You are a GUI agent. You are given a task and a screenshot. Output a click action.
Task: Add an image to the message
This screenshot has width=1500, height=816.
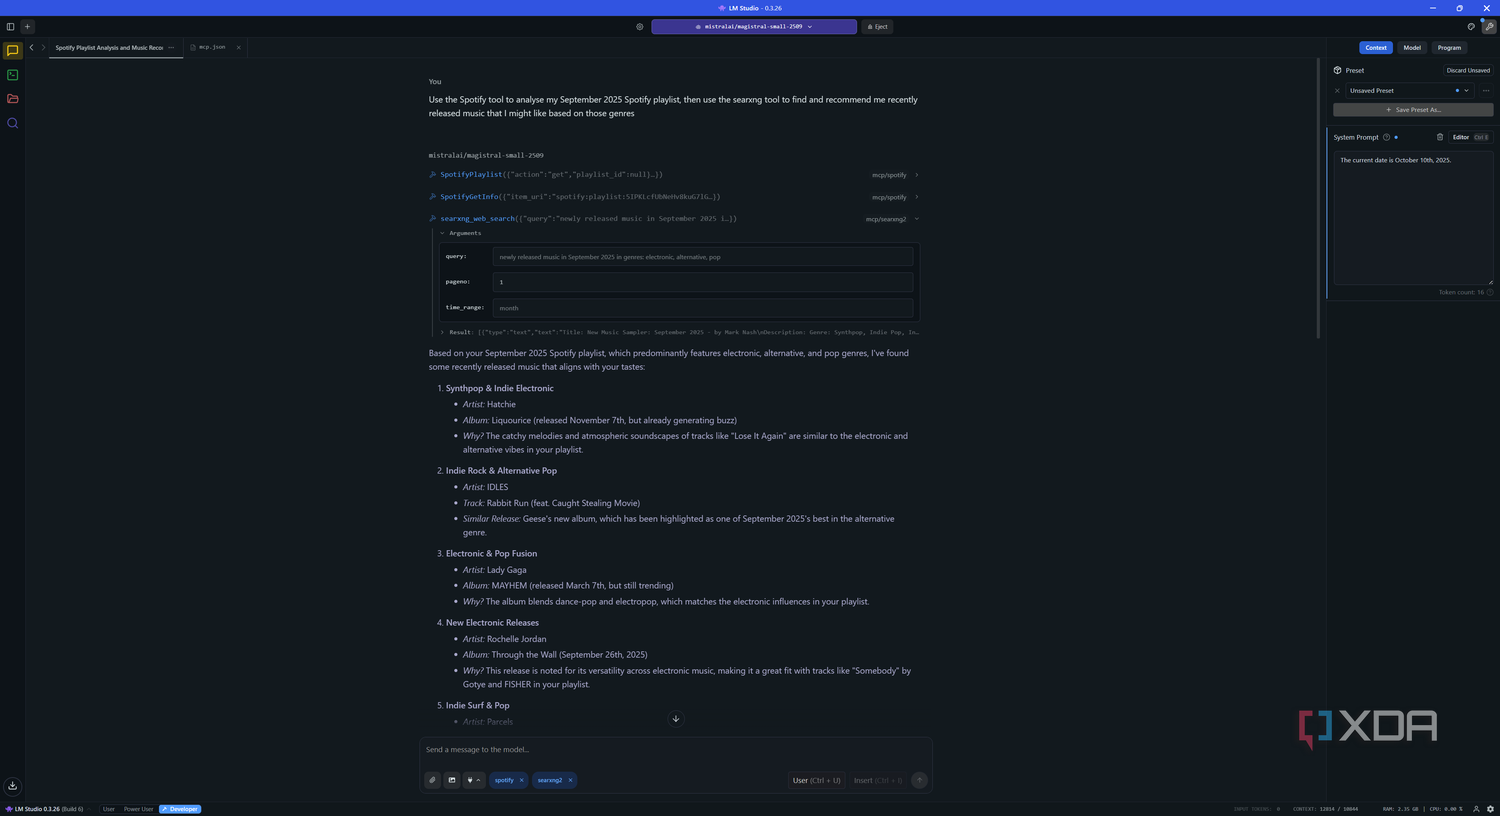(452, 780)
